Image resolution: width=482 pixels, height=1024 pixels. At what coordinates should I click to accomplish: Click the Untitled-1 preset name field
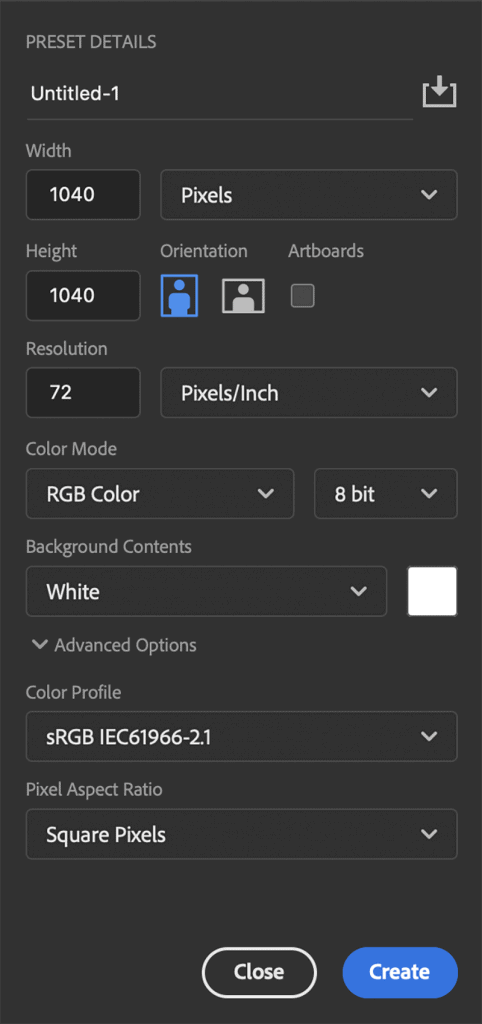219,94
